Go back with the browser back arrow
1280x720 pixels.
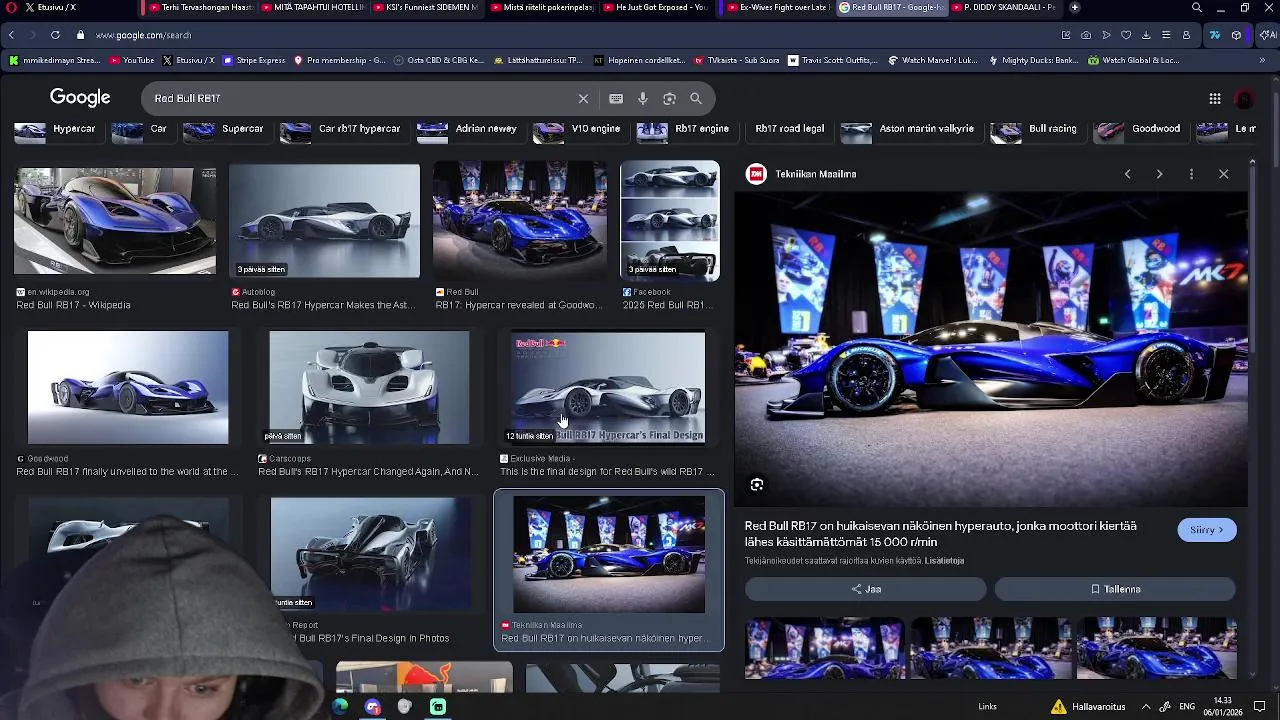coord(11,35)
